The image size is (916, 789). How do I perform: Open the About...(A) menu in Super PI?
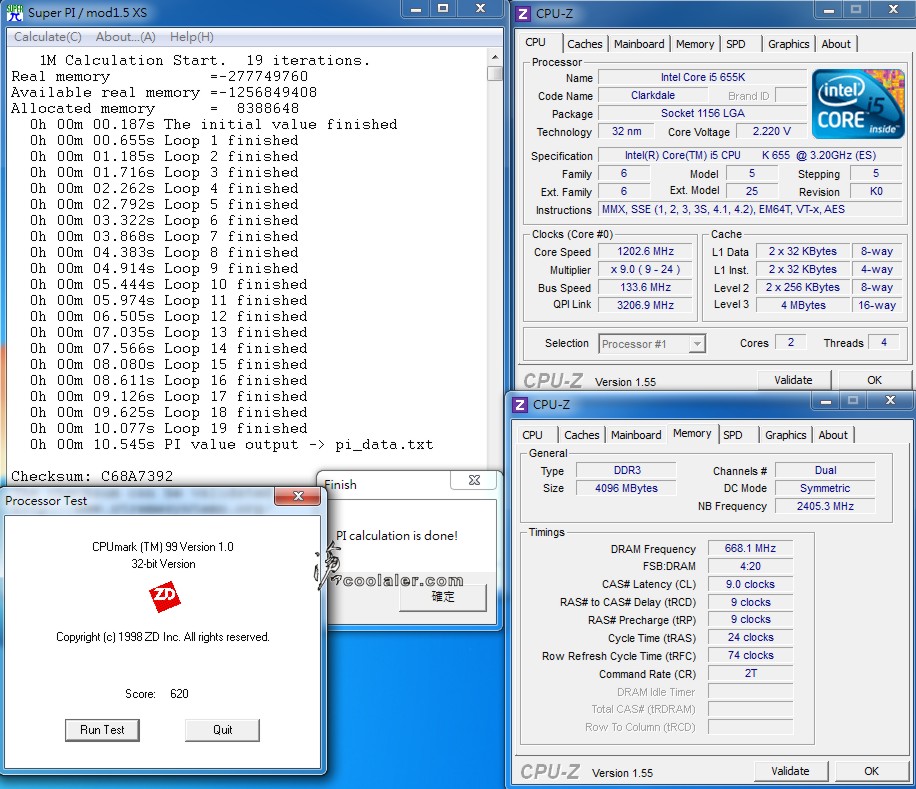126,37
